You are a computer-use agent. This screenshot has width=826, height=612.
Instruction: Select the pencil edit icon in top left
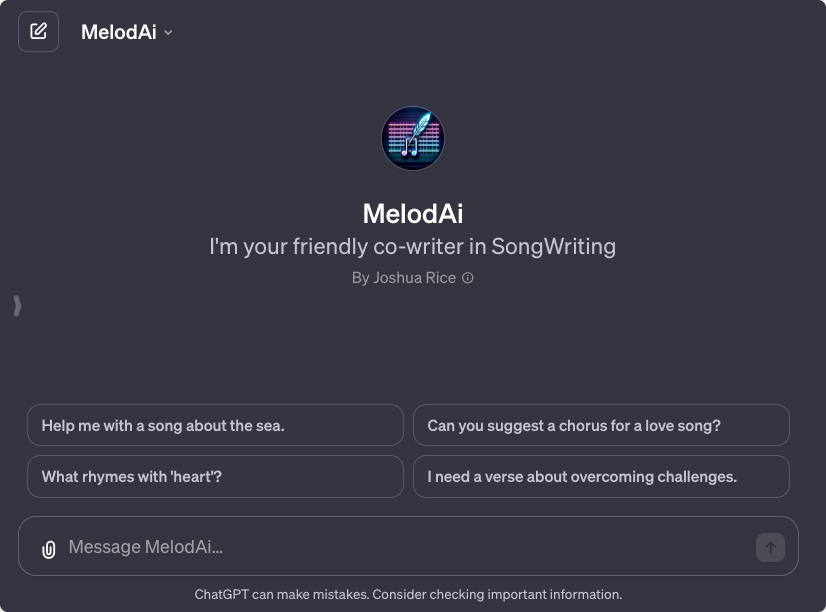click(38, 31)
